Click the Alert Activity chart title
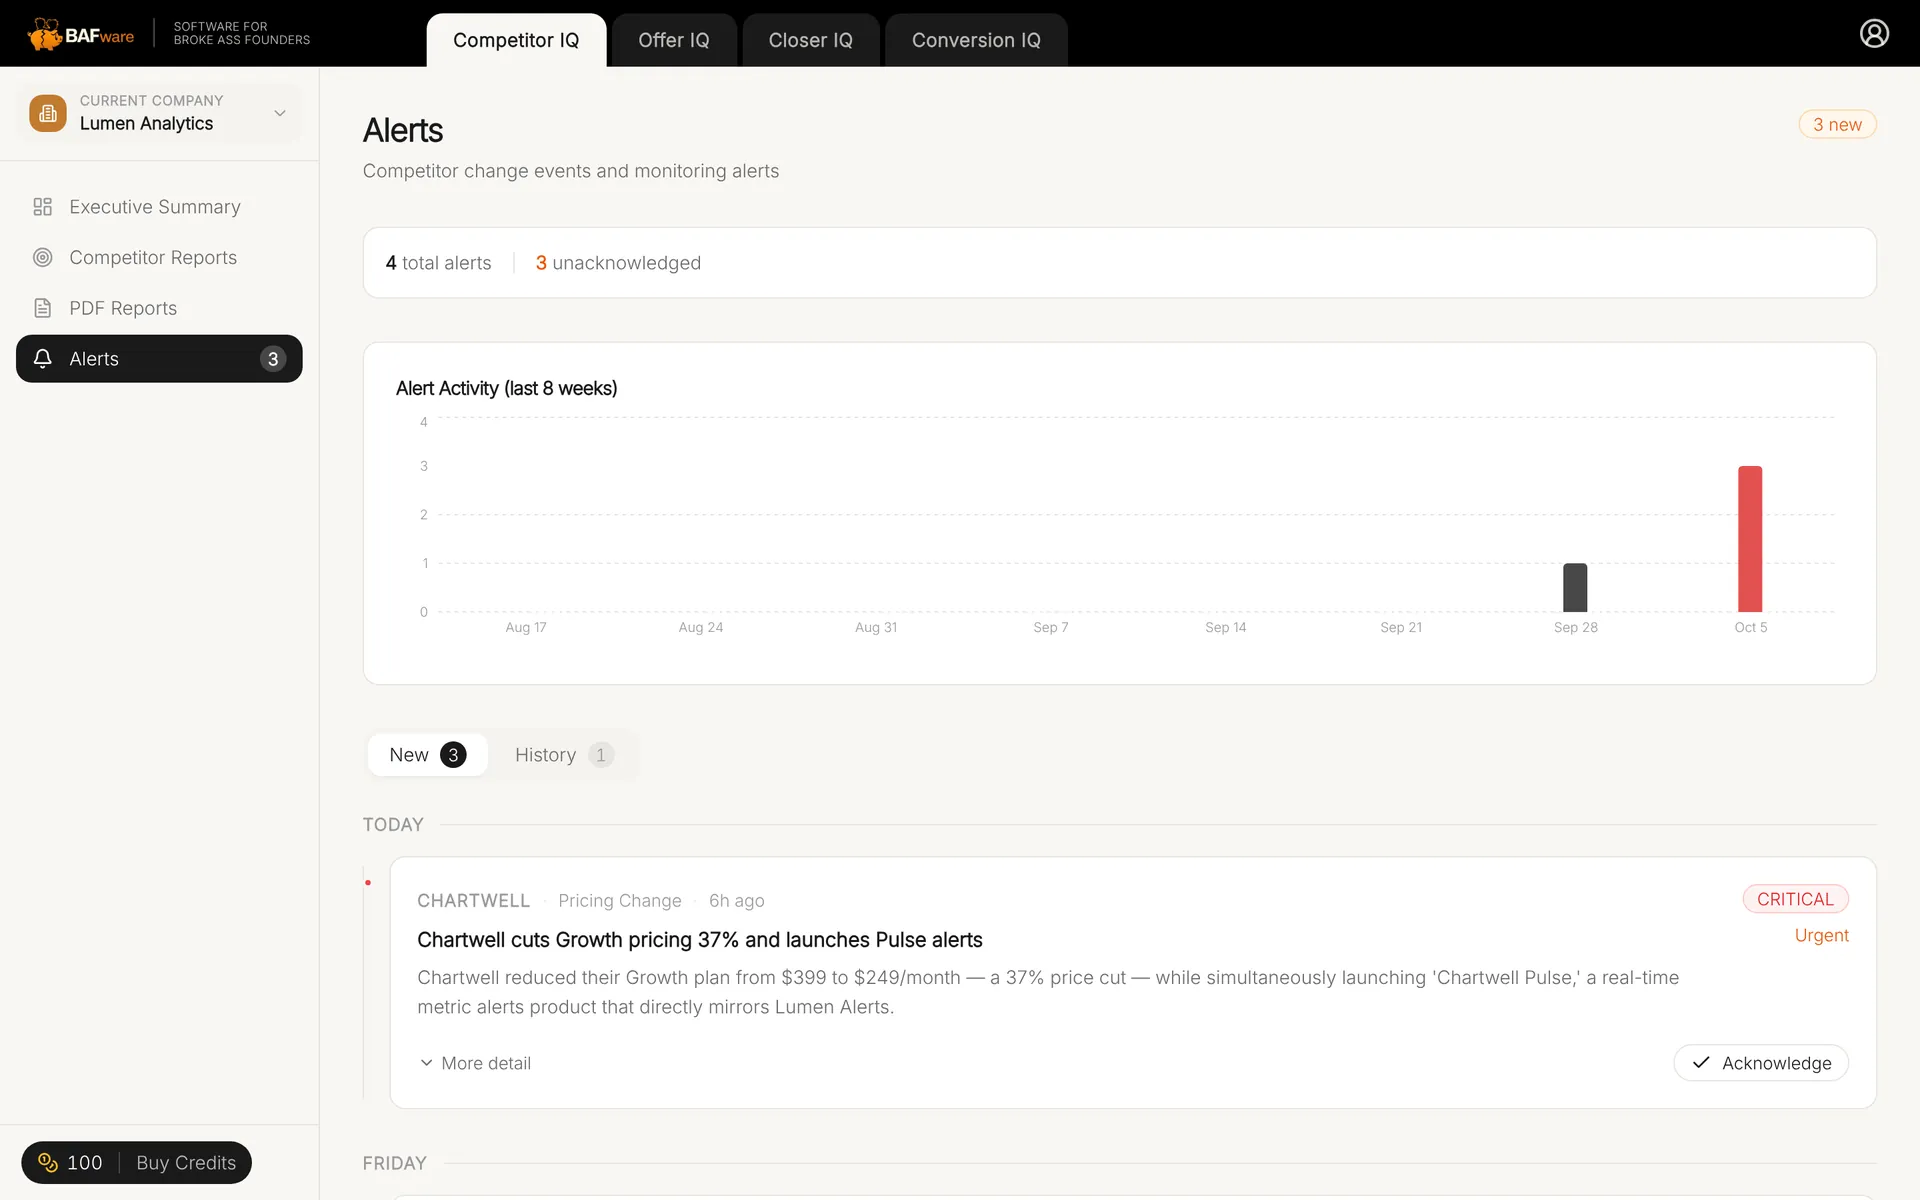The image size is (1920, 1200). (x=507, y=388)
